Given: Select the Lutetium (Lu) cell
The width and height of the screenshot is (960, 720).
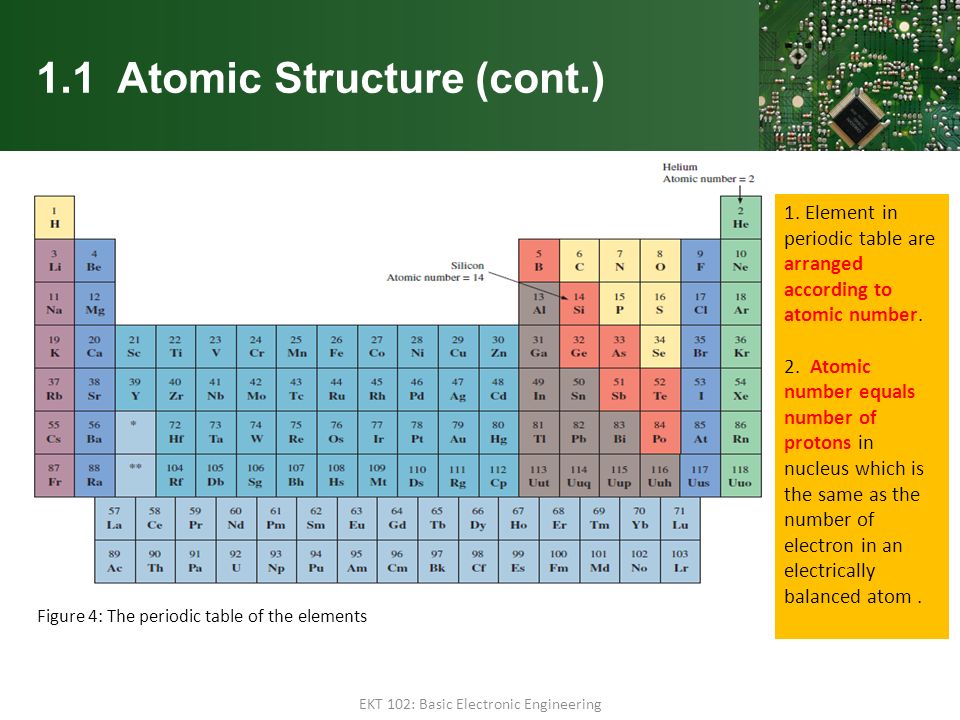Looking at the screenshot, I should [680, 518].
